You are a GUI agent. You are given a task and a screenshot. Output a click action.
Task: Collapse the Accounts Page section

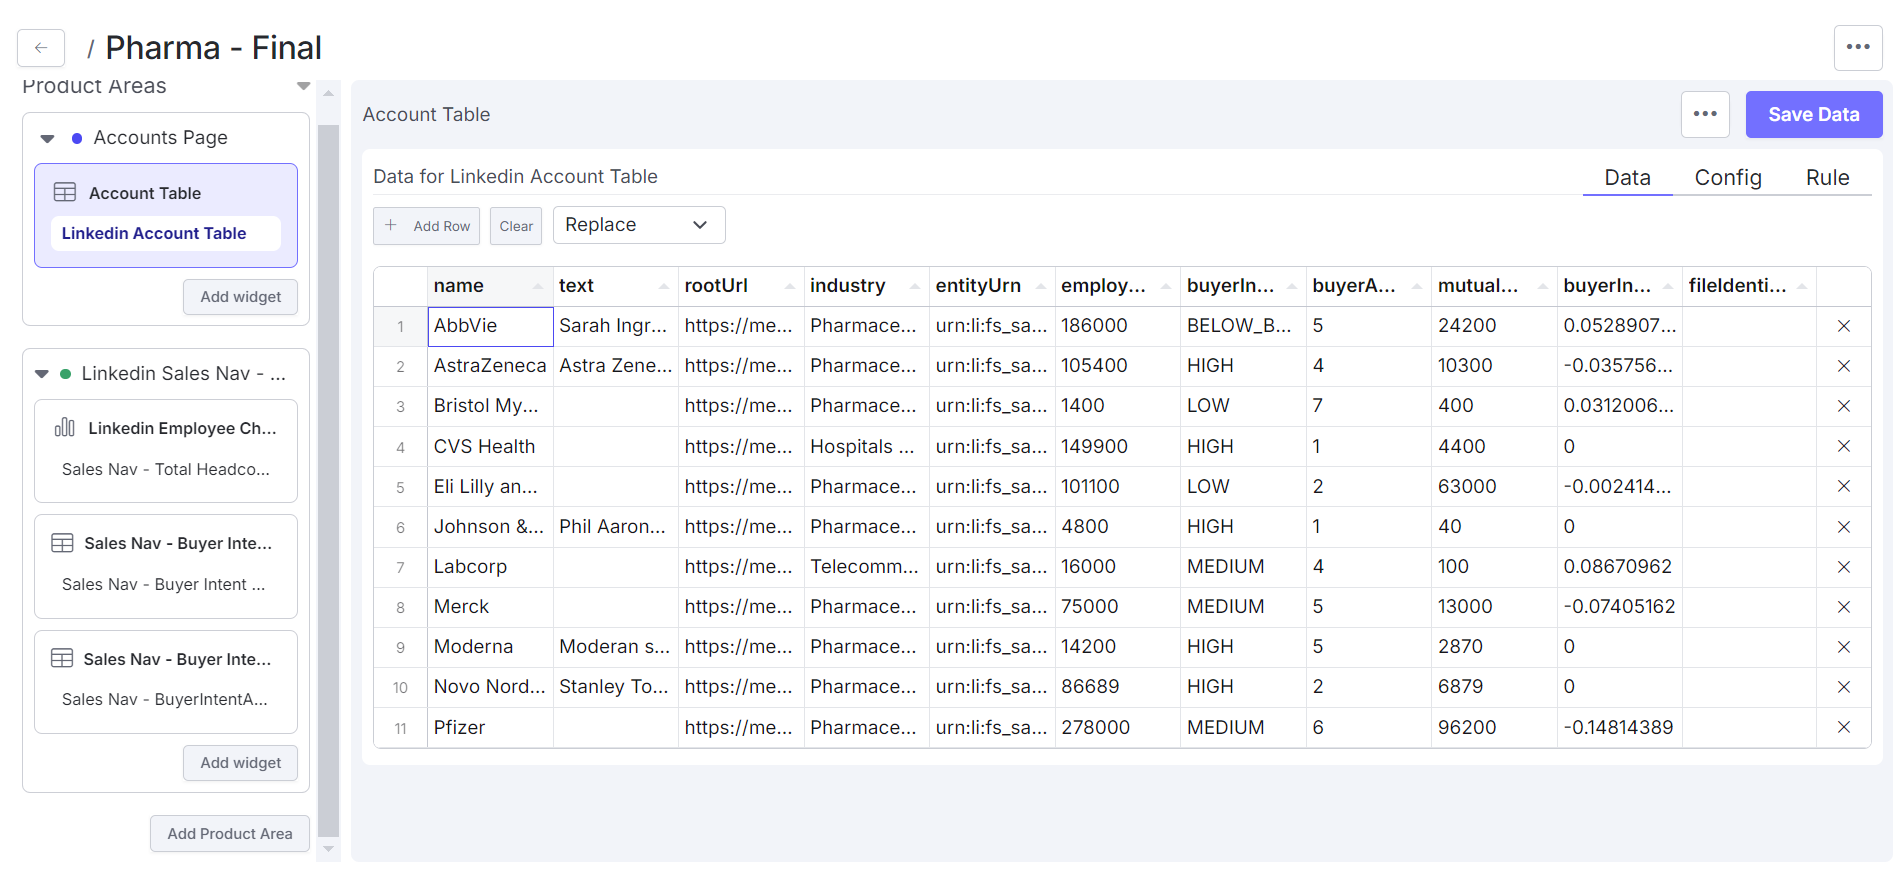click(x=47, y=138)
